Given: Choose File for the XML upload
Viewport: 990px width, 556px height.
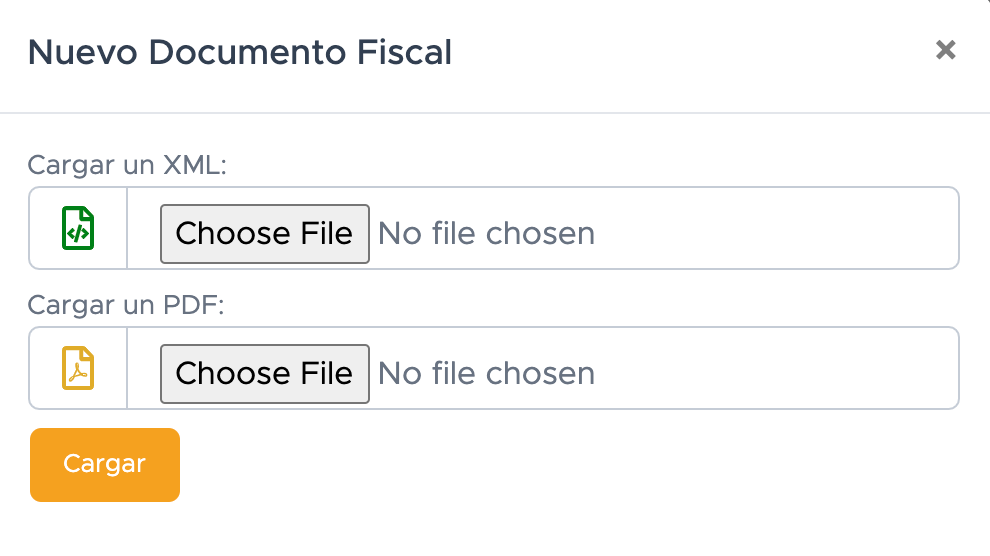Looking at the screenshot, I should click(265, 234).
